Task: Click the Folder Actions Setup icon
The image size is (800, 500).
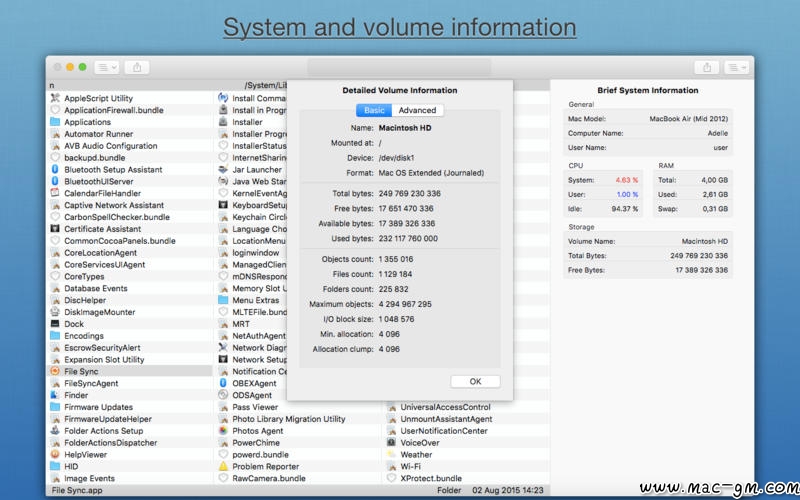Action: [x=55, y=431]
